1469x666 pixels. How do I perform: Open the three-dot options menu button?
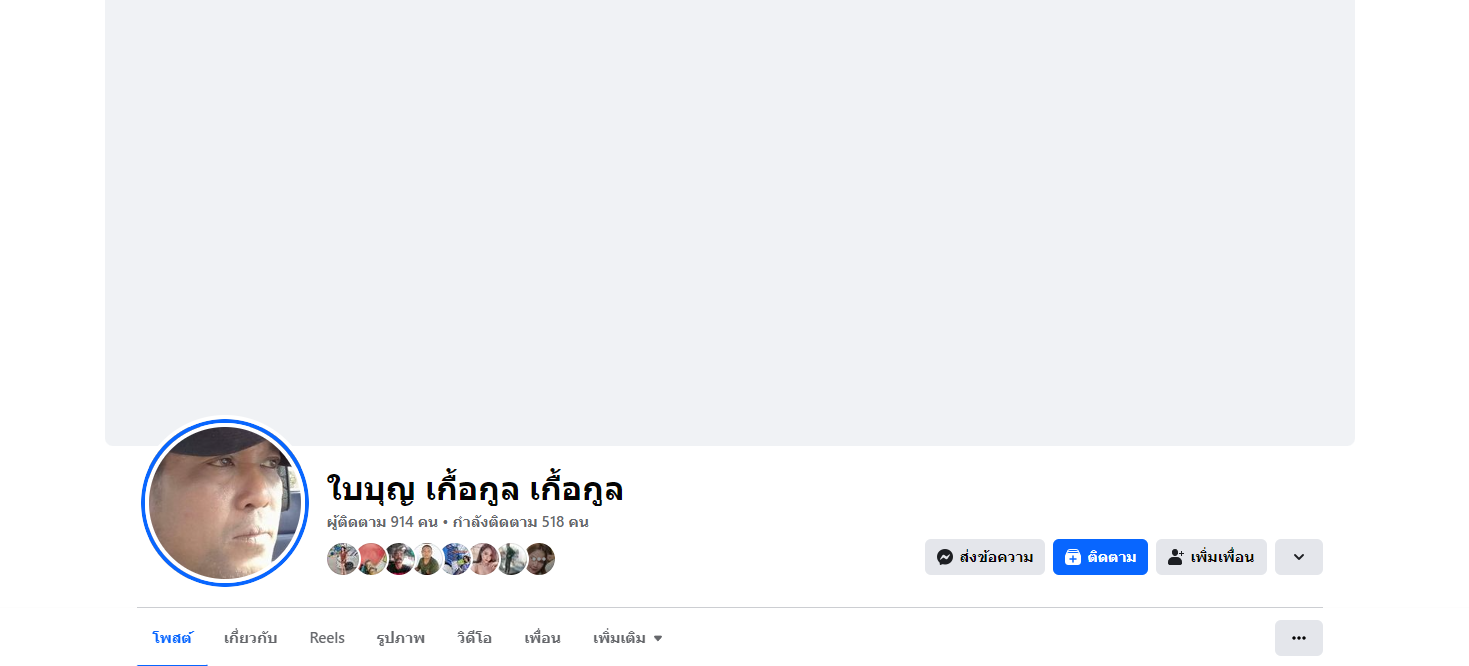tap(1298, 638)
